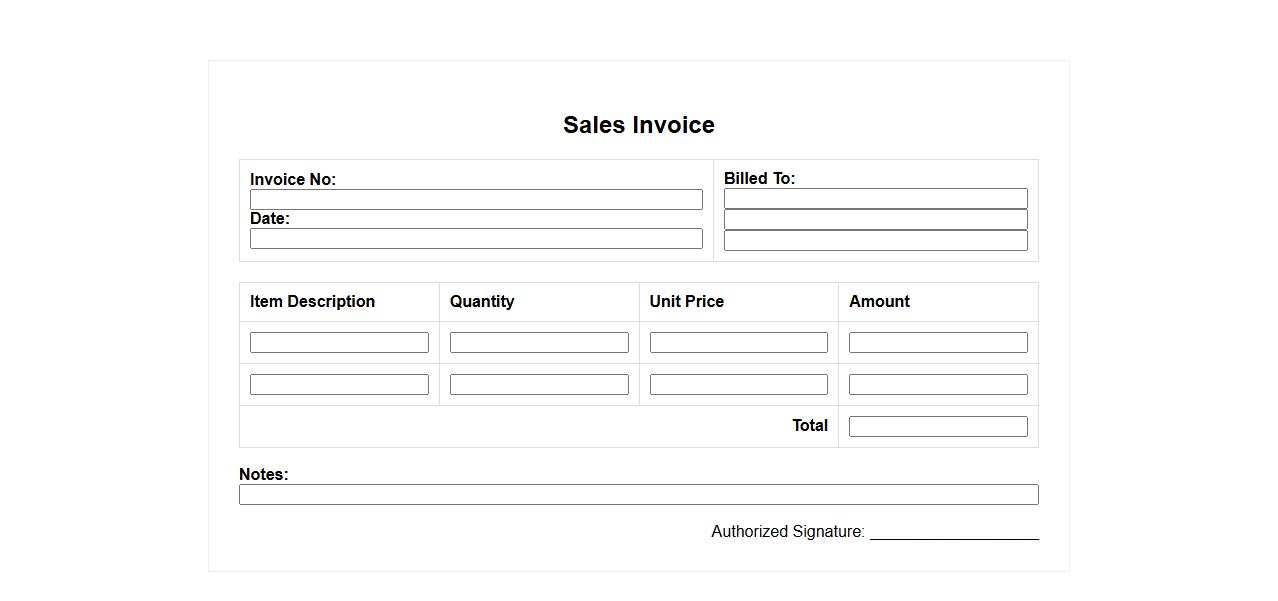1278x601 pixels.
Task: Click the Item Description column header
Action: pos(312,302)
